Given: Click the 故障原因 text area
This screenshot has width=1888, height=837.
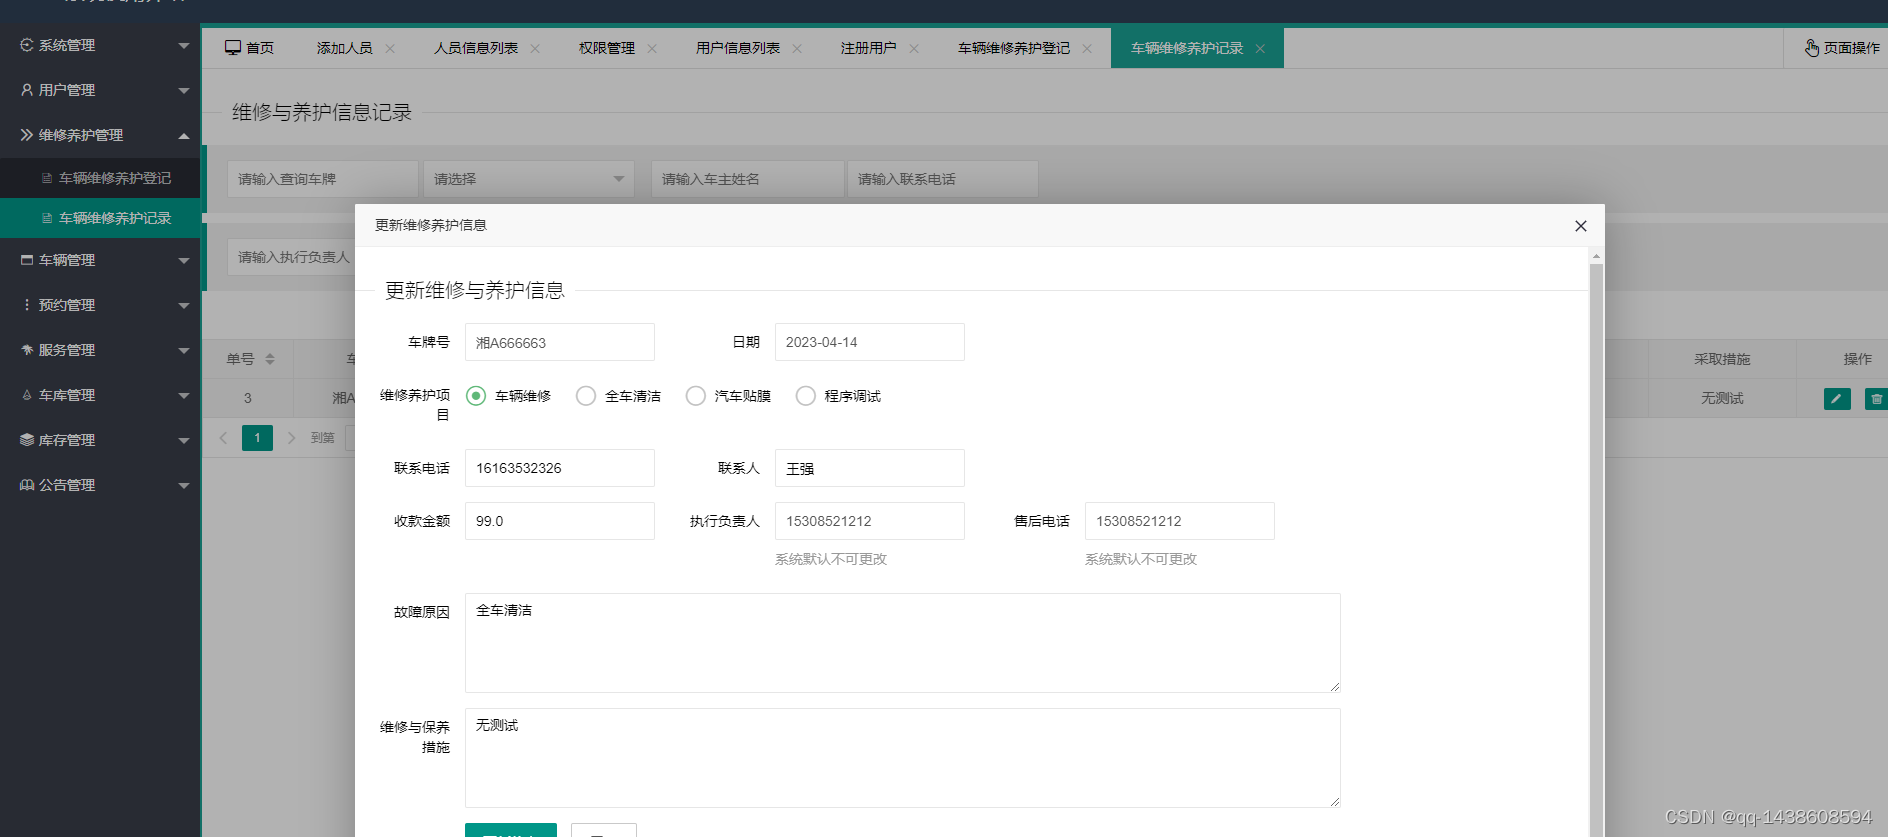Looking at the screenshot, I should click(903, 643).
